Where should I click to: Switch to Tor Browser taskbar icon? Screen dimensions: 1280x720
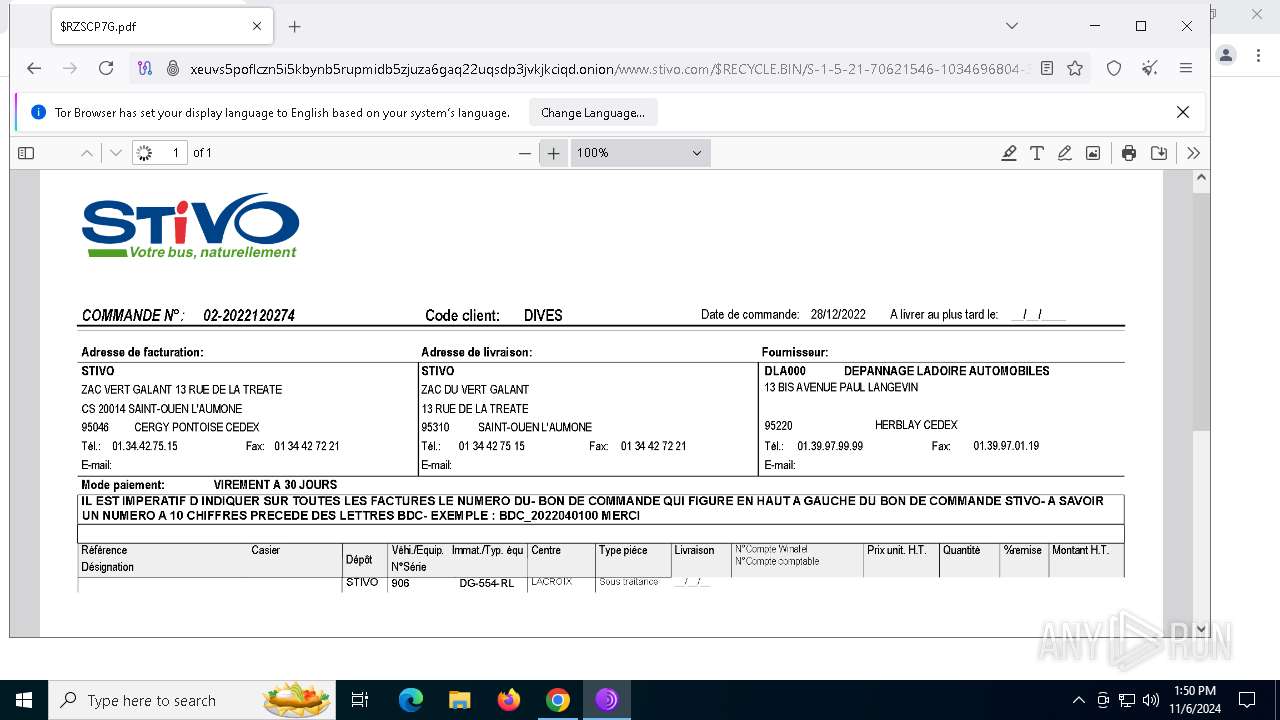pyautogui.click(x=606, y=700)
